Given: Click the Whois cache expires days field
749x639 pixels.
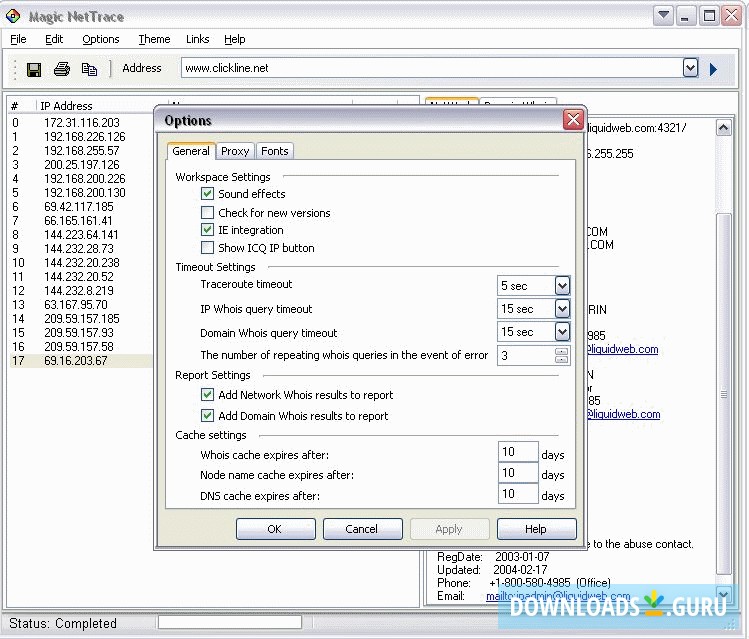Looking at the screenshot, I should point(517,454).
